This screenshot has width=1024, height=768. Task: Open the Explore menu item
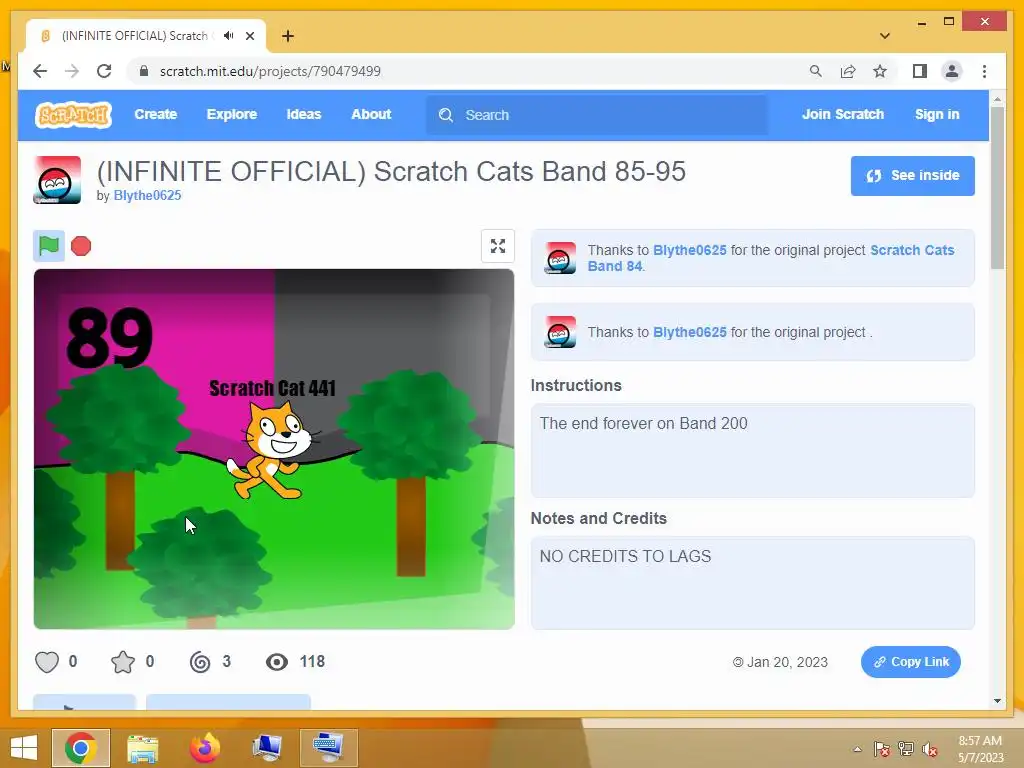(232, 114)
